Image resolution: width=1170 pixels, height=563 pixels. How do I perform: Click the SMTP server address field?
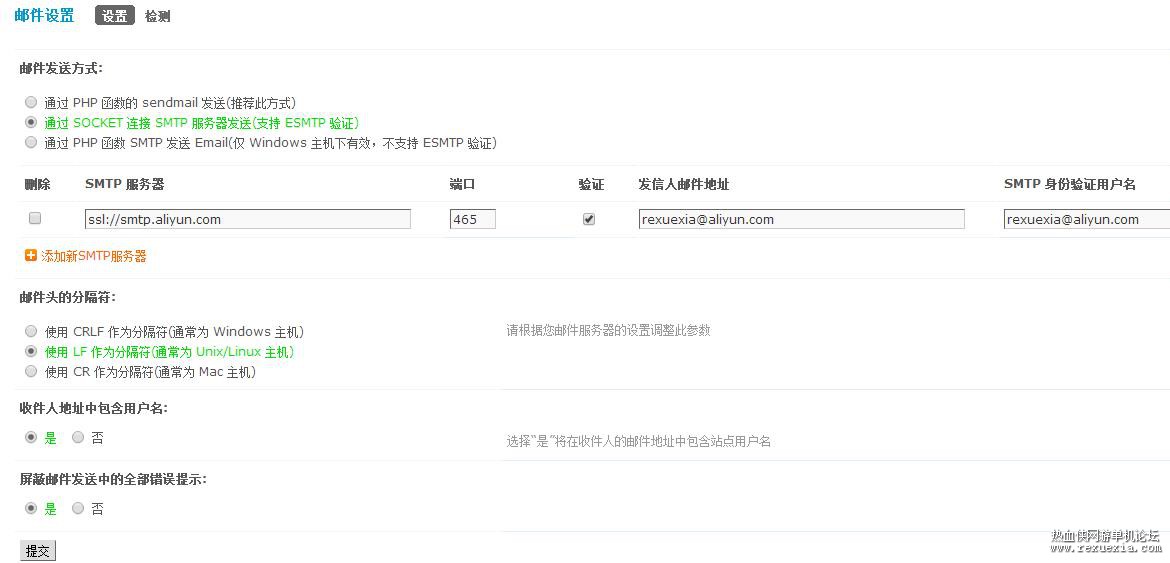tap(248, 219)
